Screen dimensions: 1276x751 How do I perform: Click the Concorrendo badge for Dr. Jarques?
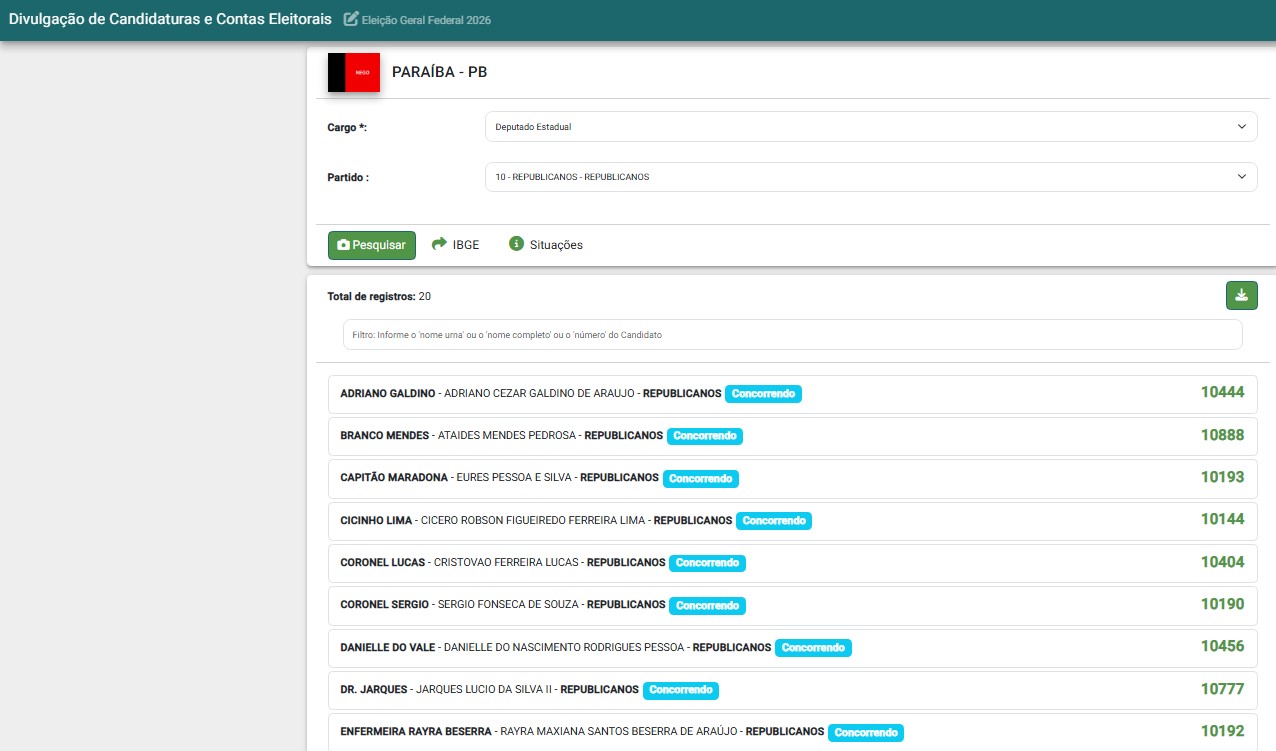681,690
